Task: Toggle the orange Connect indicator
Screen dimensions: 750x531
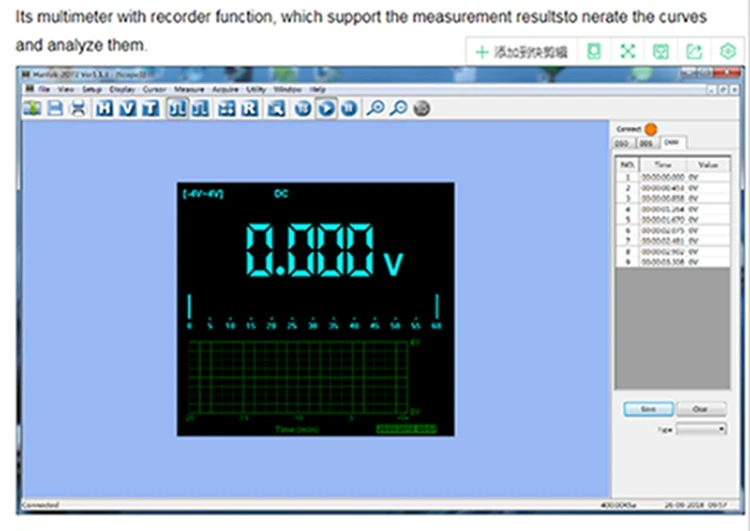Action: click(x=651, y=129)
